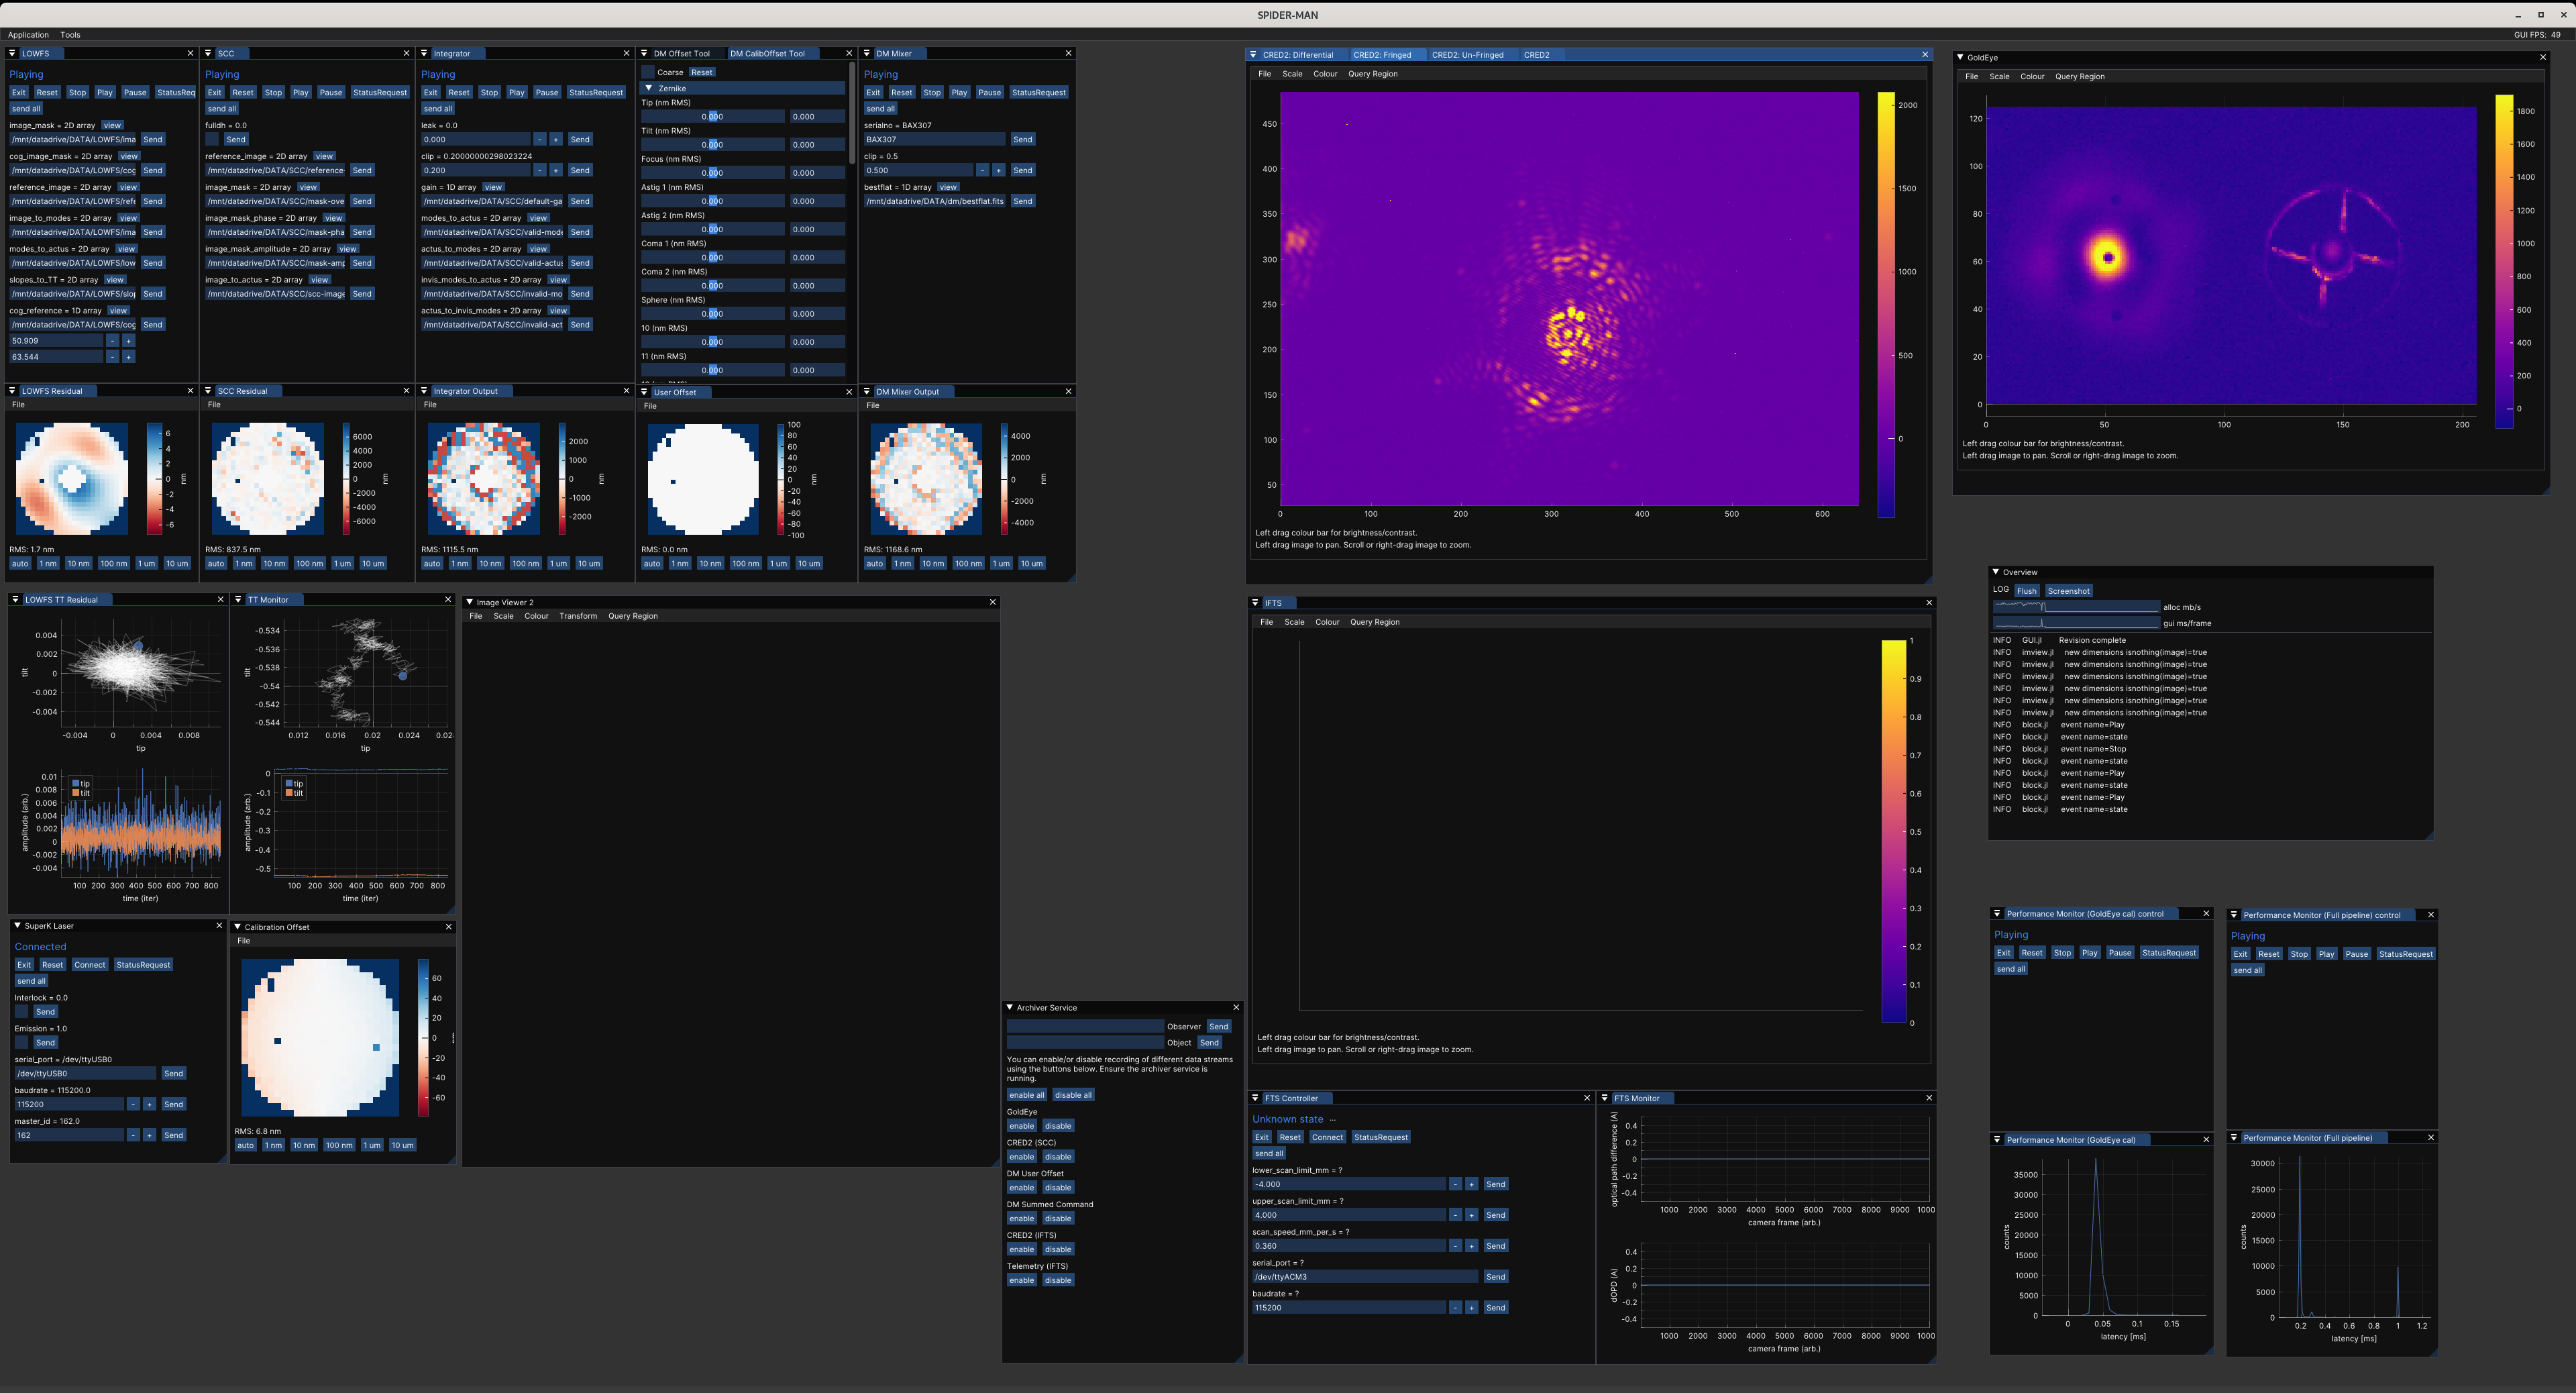Viewport: 2576px width, 1393px height.
Task: Open the Integrator Output dock menu icon
Action: tap(425, 391)
